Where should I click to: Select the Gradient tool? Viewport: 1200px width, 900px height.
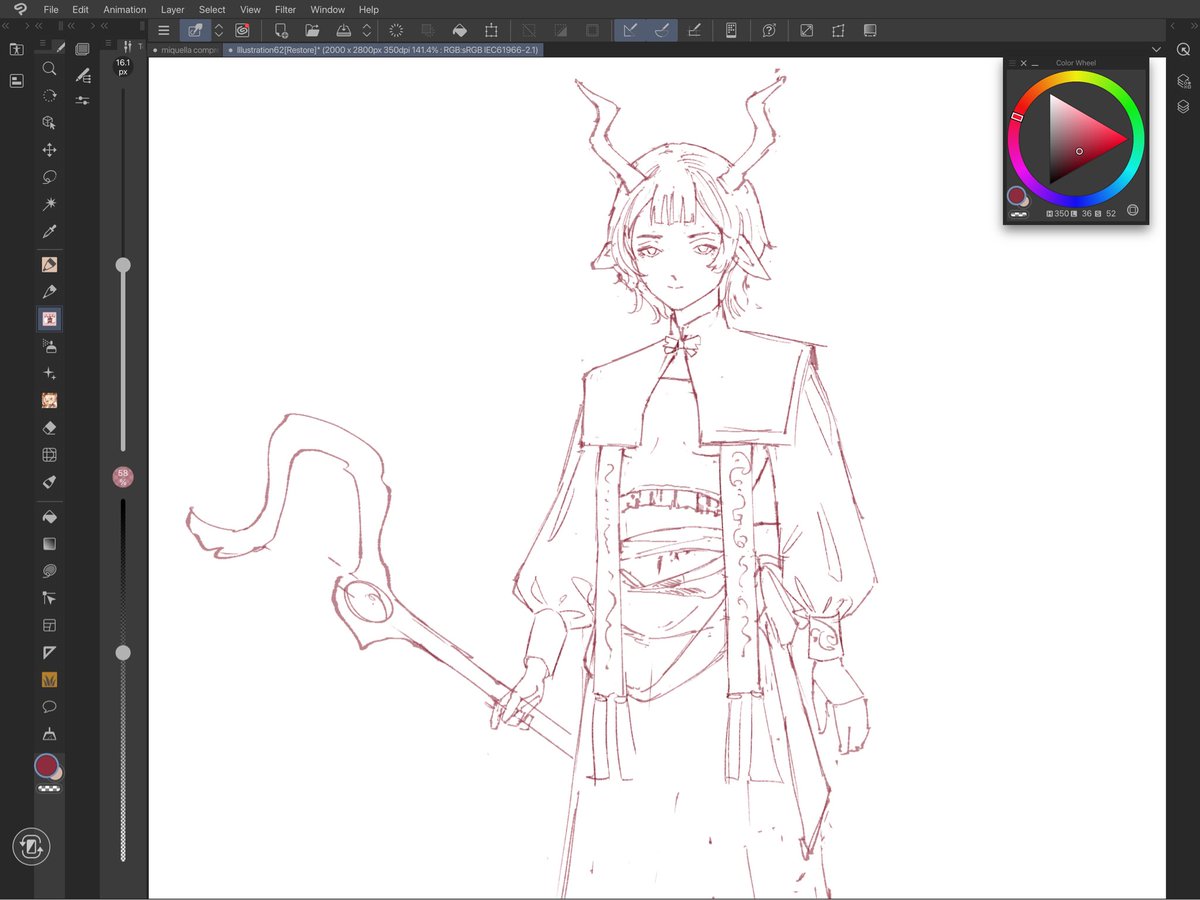tap(49, 544)
